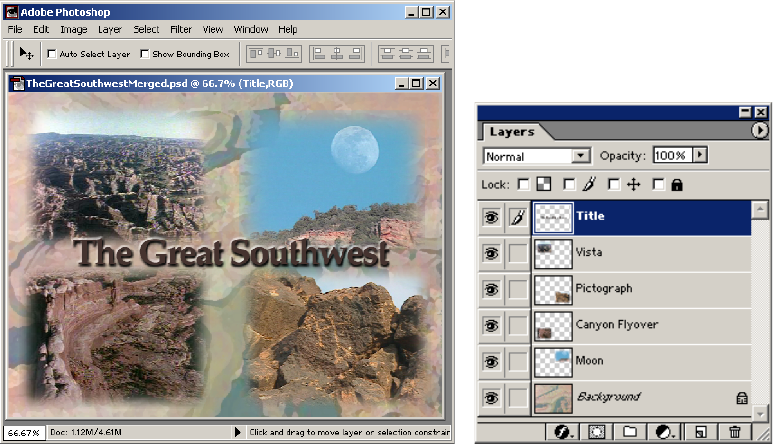The height and width of the screenshot is (444, 773).
Task: Open the Filter menu
Action: click(x=180, y=30)
